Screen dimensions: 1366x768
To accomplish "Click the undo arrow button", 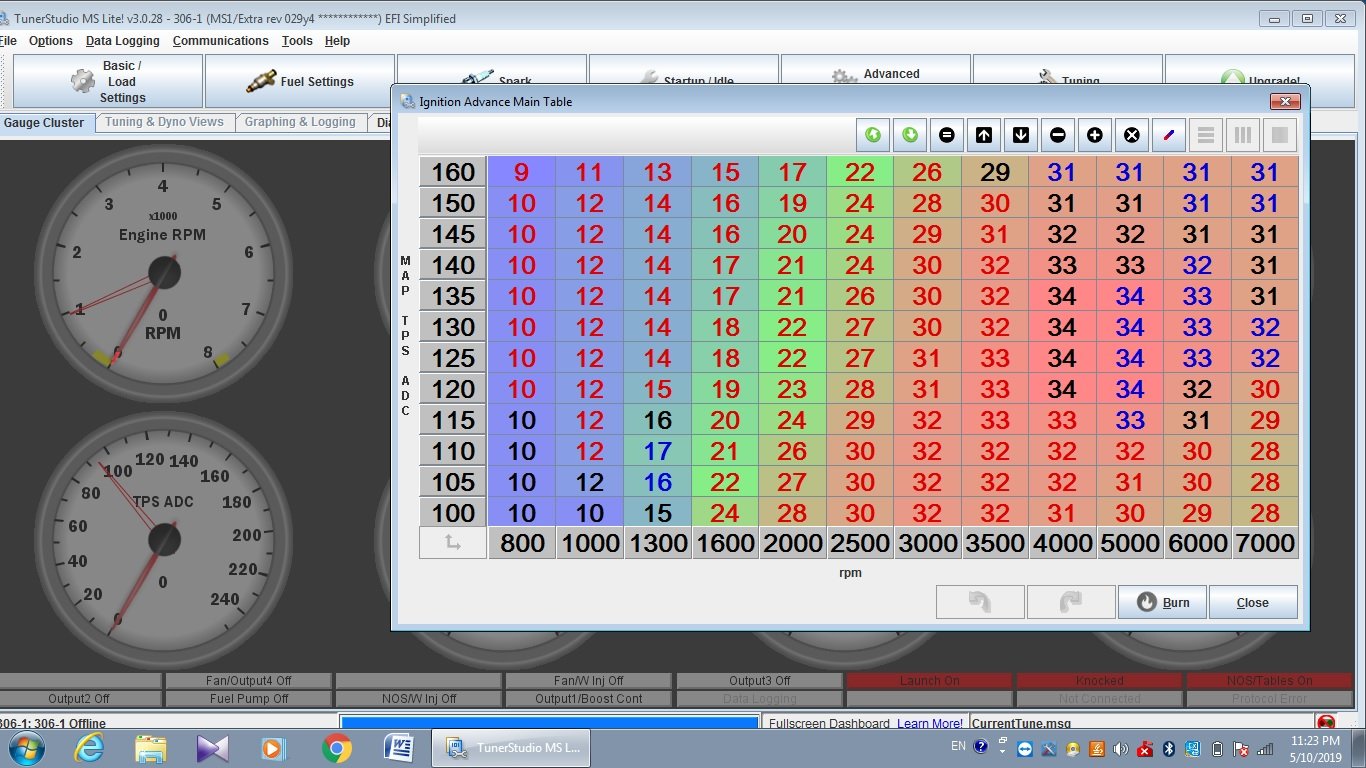I will (x=980, y=602).
